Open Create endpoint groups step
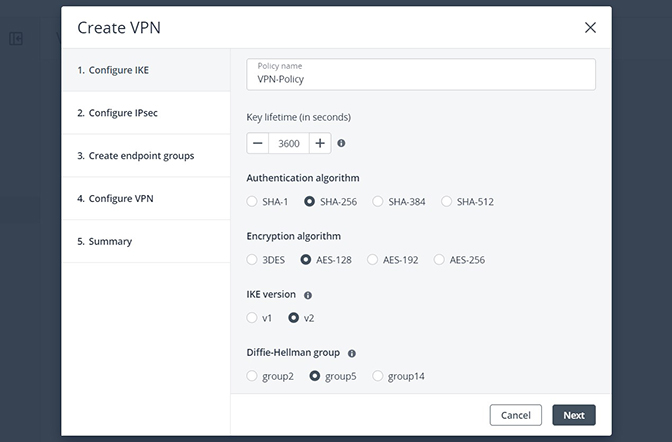Image resolution: width=672 pixels, height=442 pixels. click(x=146, y=156)
